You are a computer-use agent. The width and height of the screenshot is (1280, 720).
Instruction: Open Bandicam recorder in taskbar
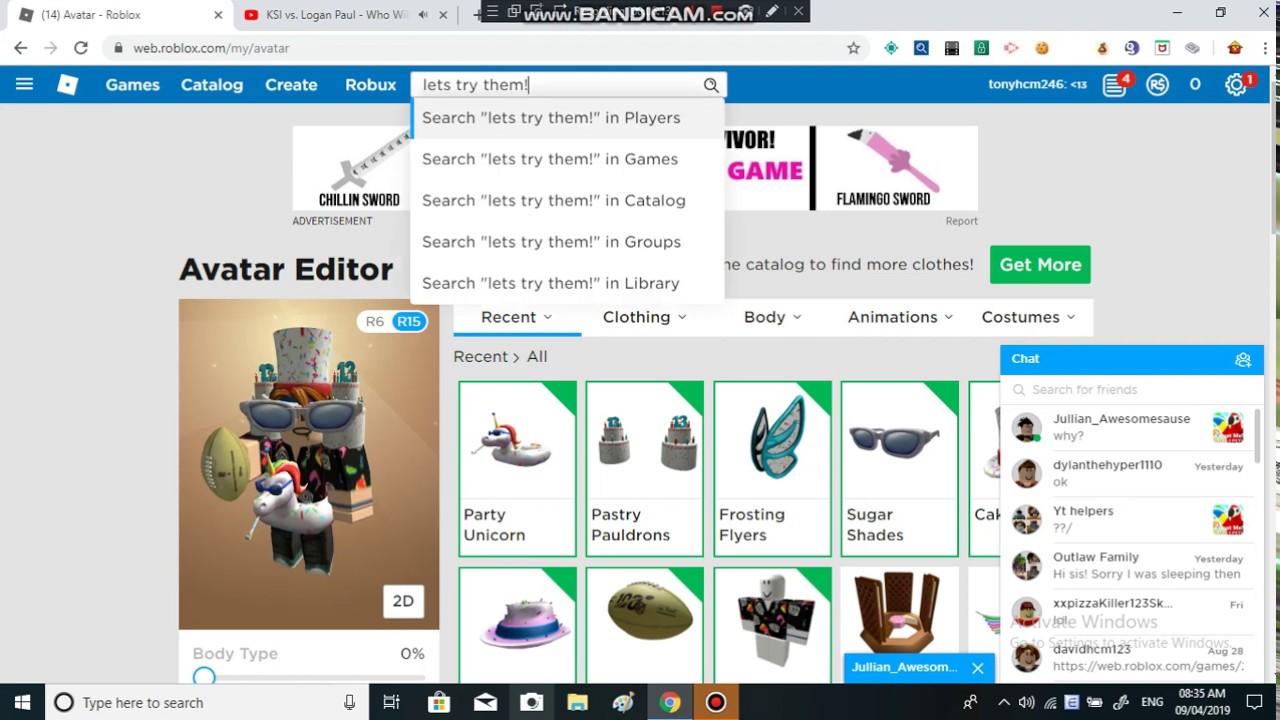716,703
